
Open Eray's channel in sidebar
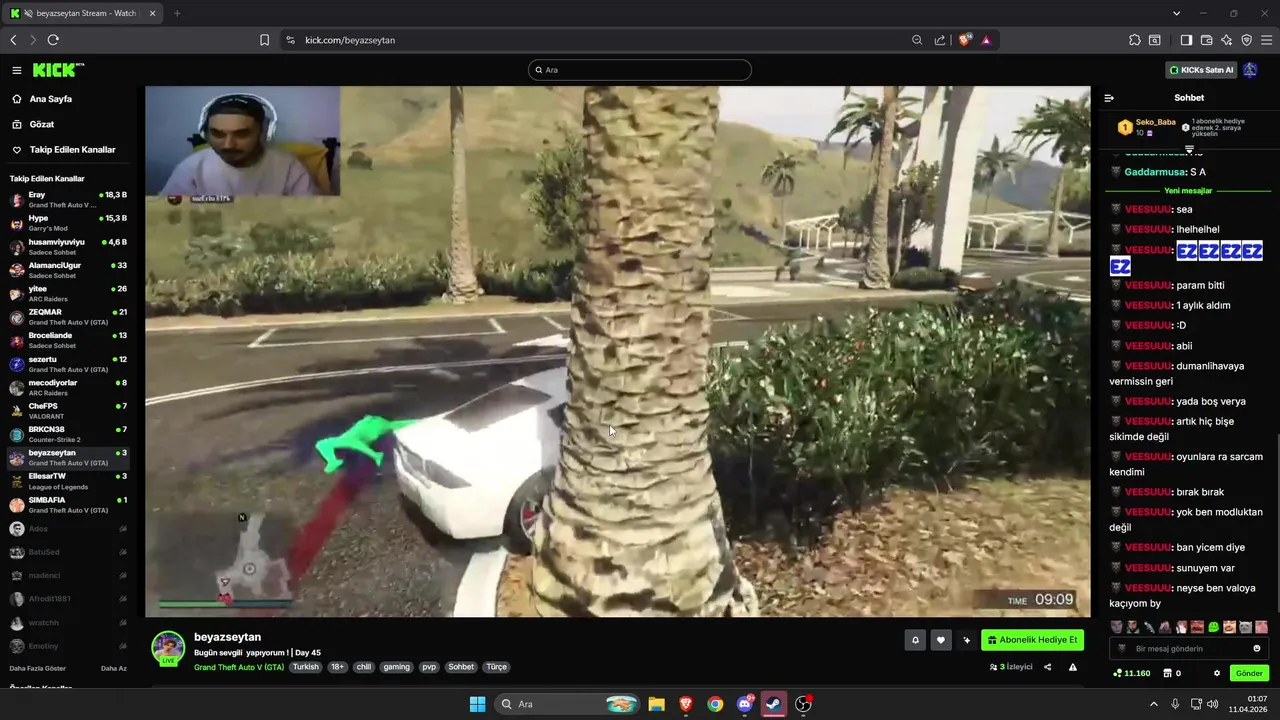click(68, 199)
